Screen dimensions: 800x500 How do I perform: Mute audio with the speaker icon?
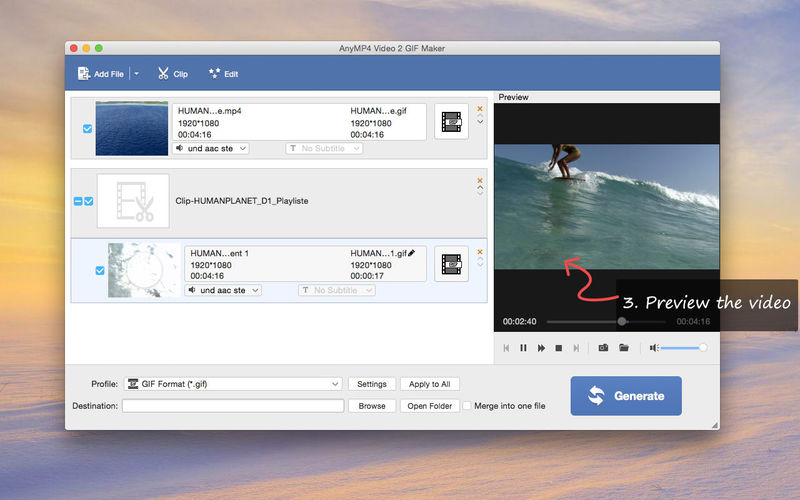pos(654,348)
